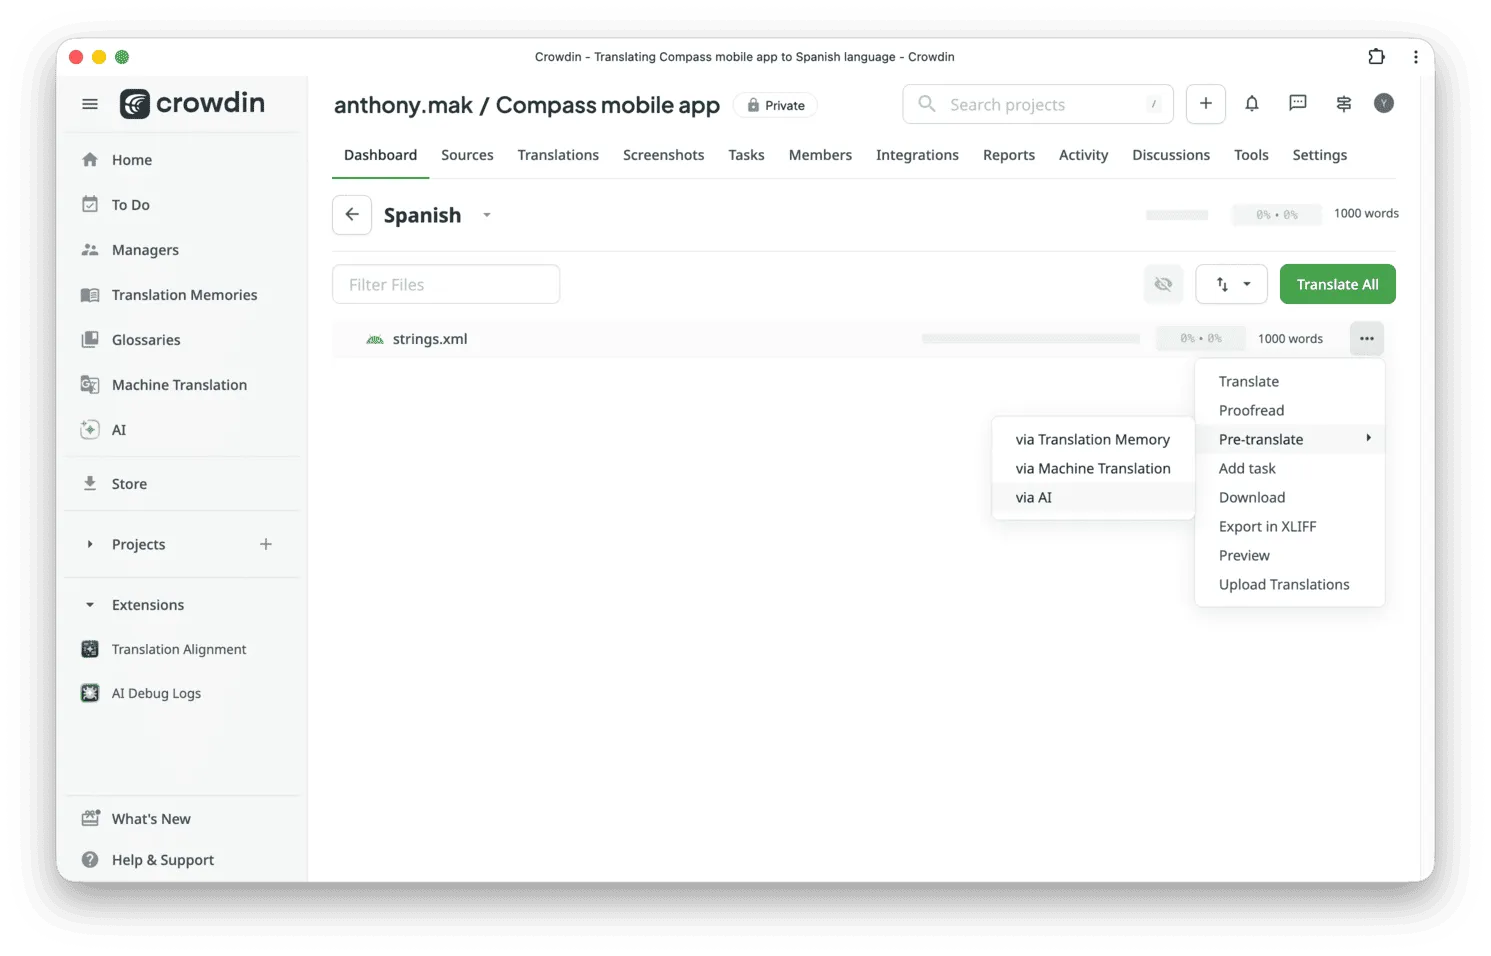Select Pre-translate via Machine Translation

pyautogui.click(x=1092, y=468)
